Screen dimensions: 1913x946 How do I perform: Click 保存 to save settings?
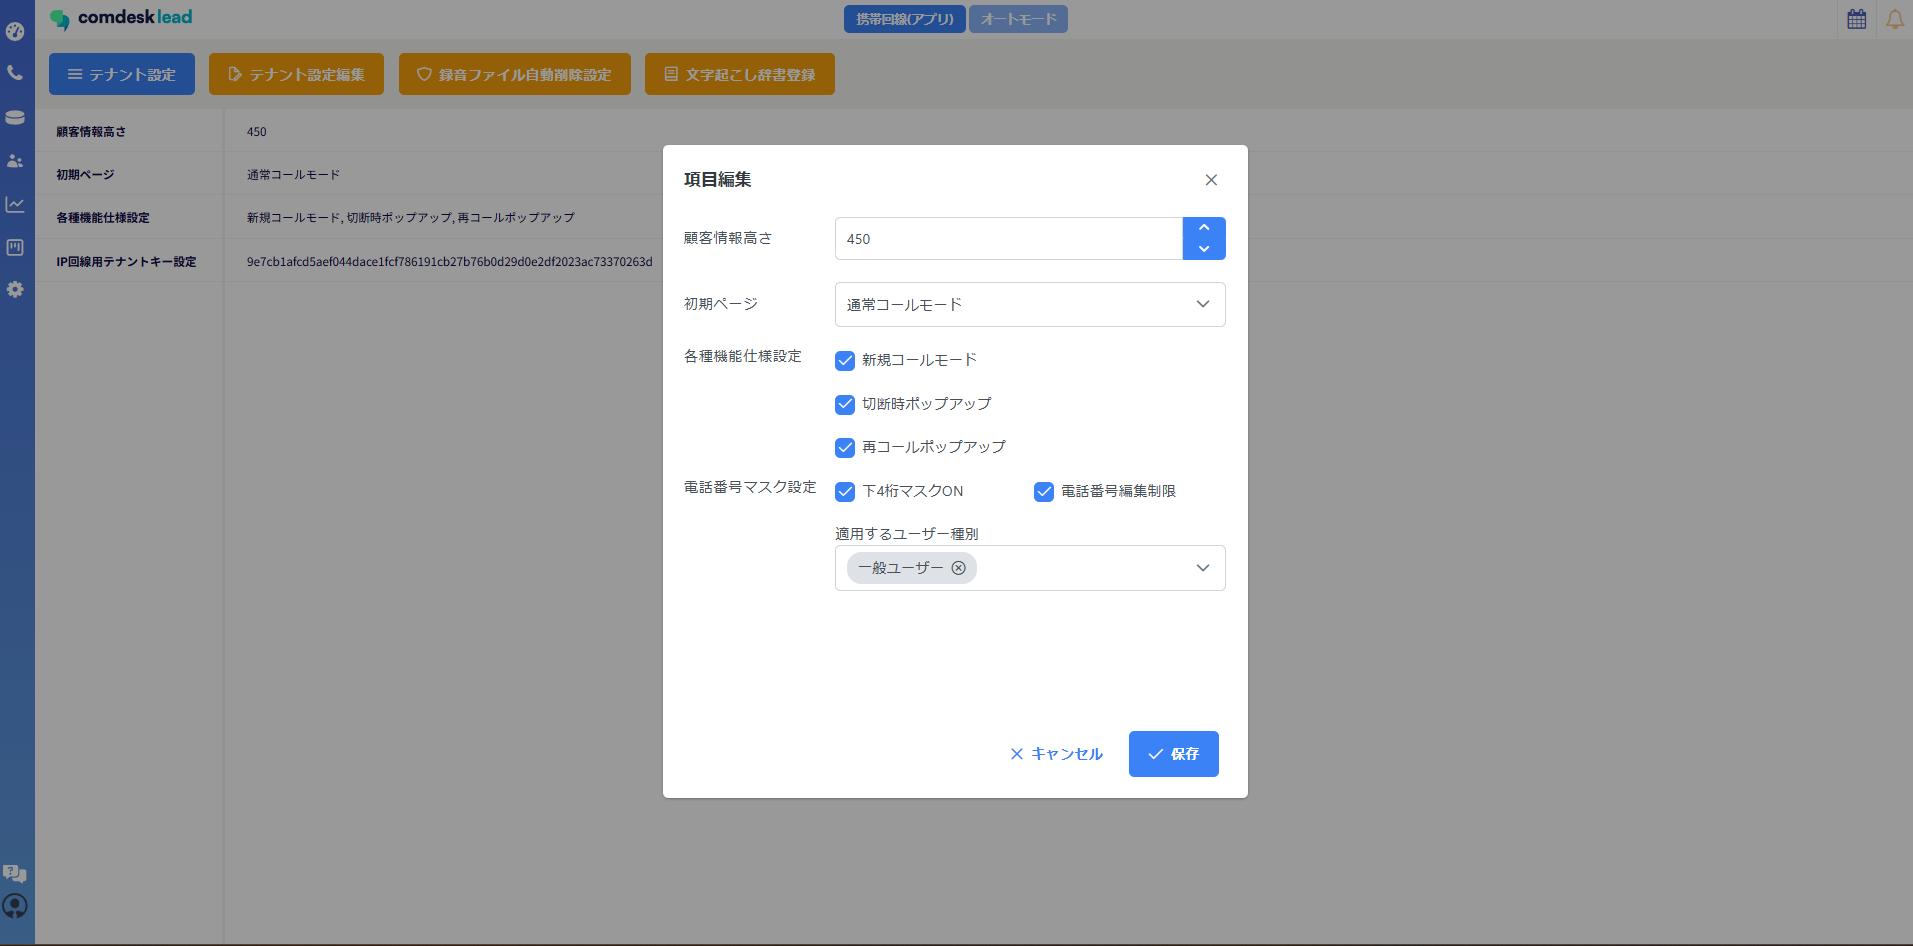(x=1174, y=754)
